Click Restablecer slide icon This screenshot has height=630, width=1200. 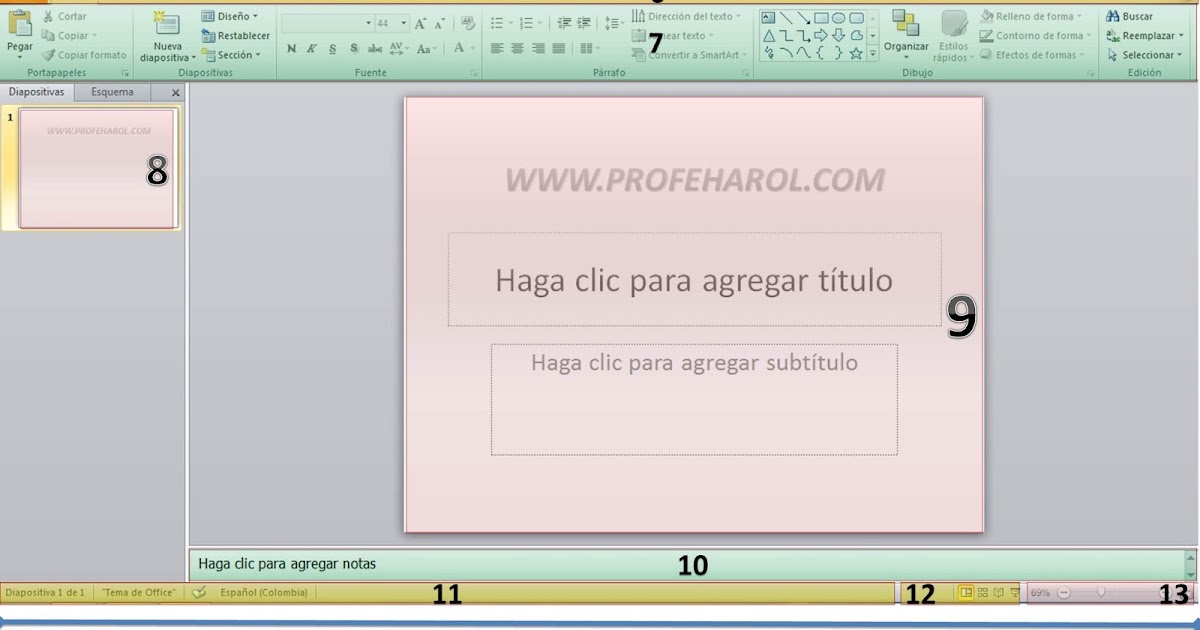click(208, 36)
